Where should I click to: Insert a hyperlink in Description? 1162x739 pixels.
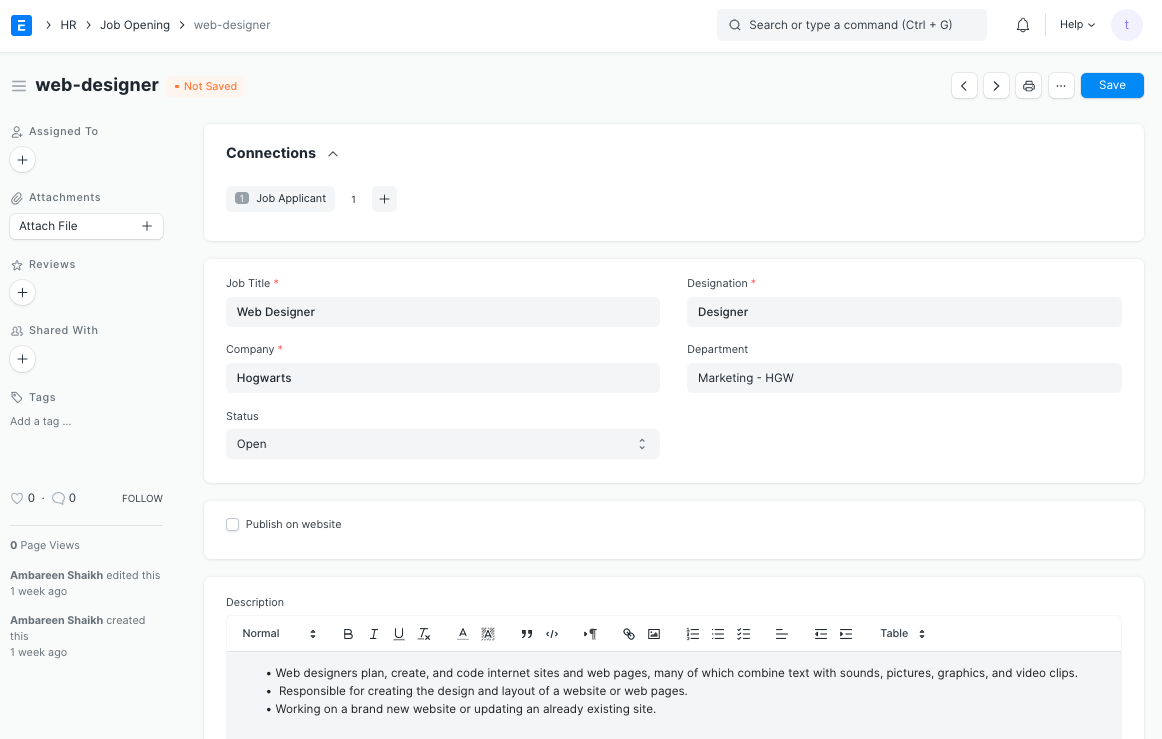pyautogui.click(x=628, y=634)
